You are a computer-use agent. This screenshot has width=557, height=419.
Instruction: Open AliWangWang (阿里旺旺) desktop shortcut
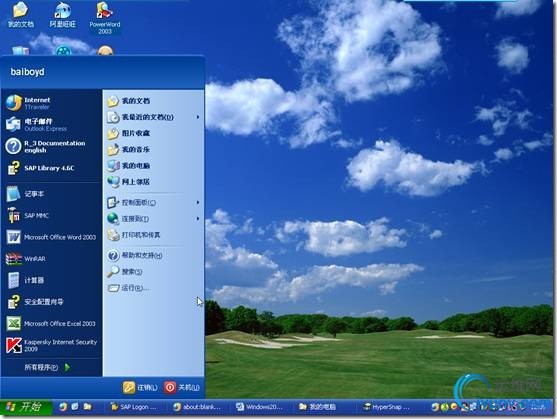point(63,15)
